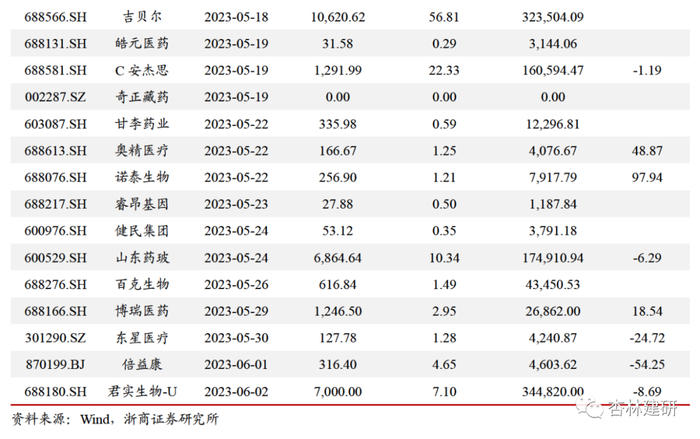Click company name 甘李药业
This screenshot has height=439, width=700.
point(142,124)
